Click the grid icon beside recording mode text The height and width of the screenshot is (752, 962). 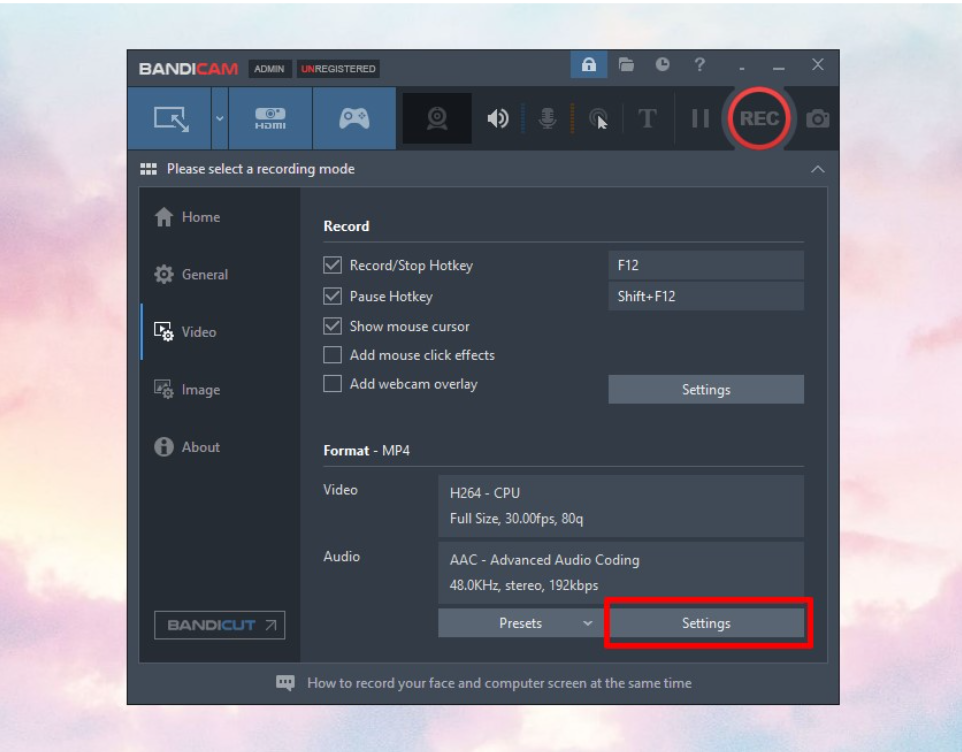[x=148, y=169]
